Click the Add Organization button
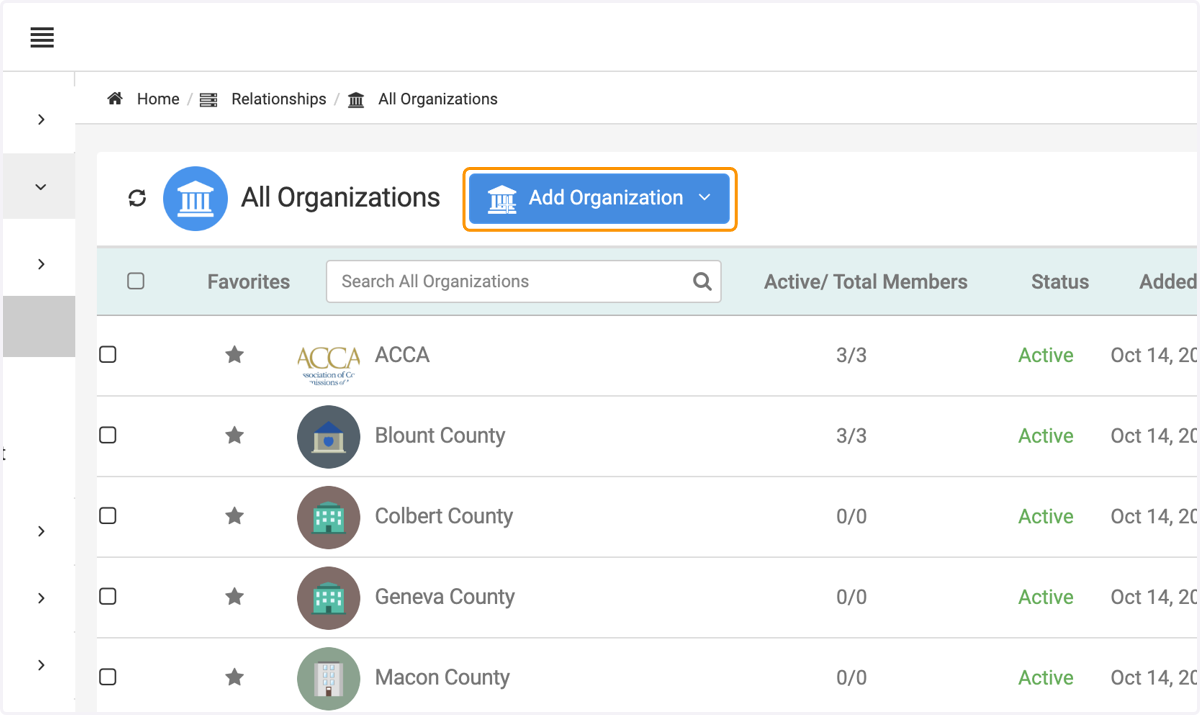 coord(599,198)
